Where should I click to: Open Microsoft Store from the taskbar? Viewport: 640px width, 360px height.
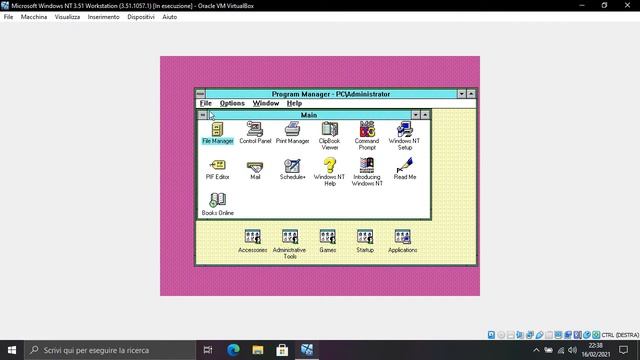(282, 350)
